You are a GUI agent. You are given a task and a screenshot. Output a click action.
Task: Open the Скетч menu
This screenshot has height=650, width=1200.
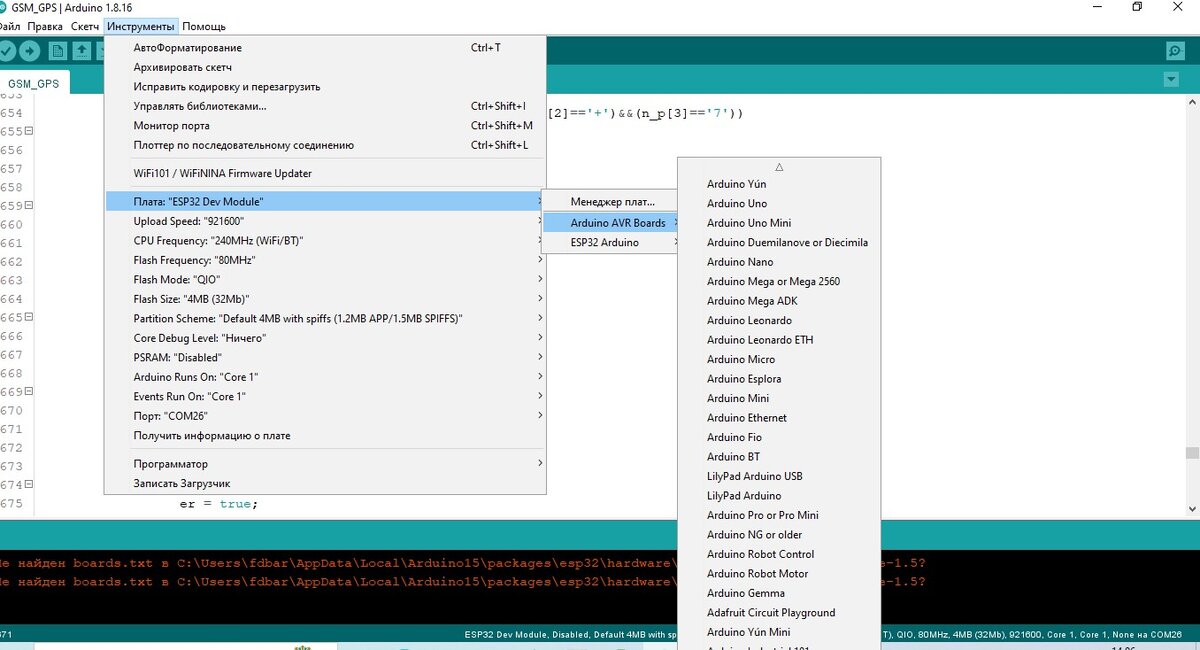[85, 26]
